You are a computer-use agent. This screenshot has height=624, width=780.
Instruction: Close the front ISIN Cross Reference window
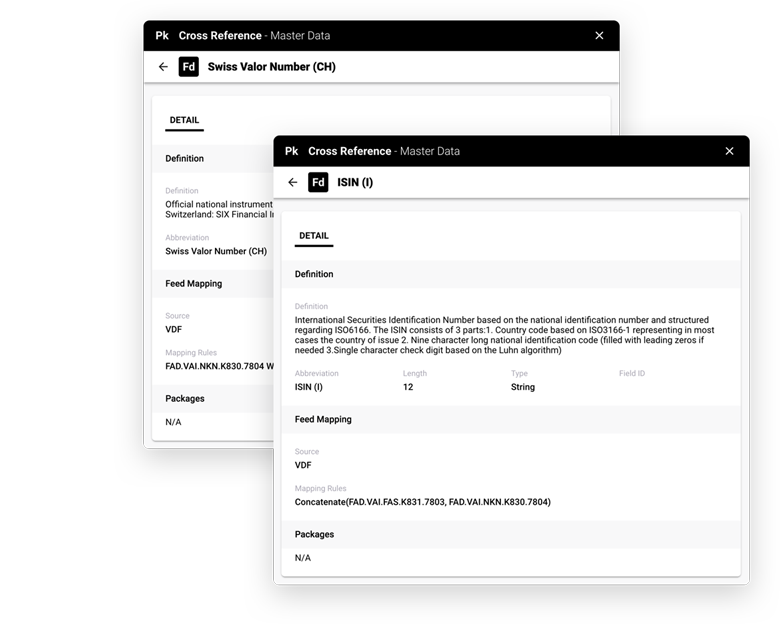click(729, 151)
